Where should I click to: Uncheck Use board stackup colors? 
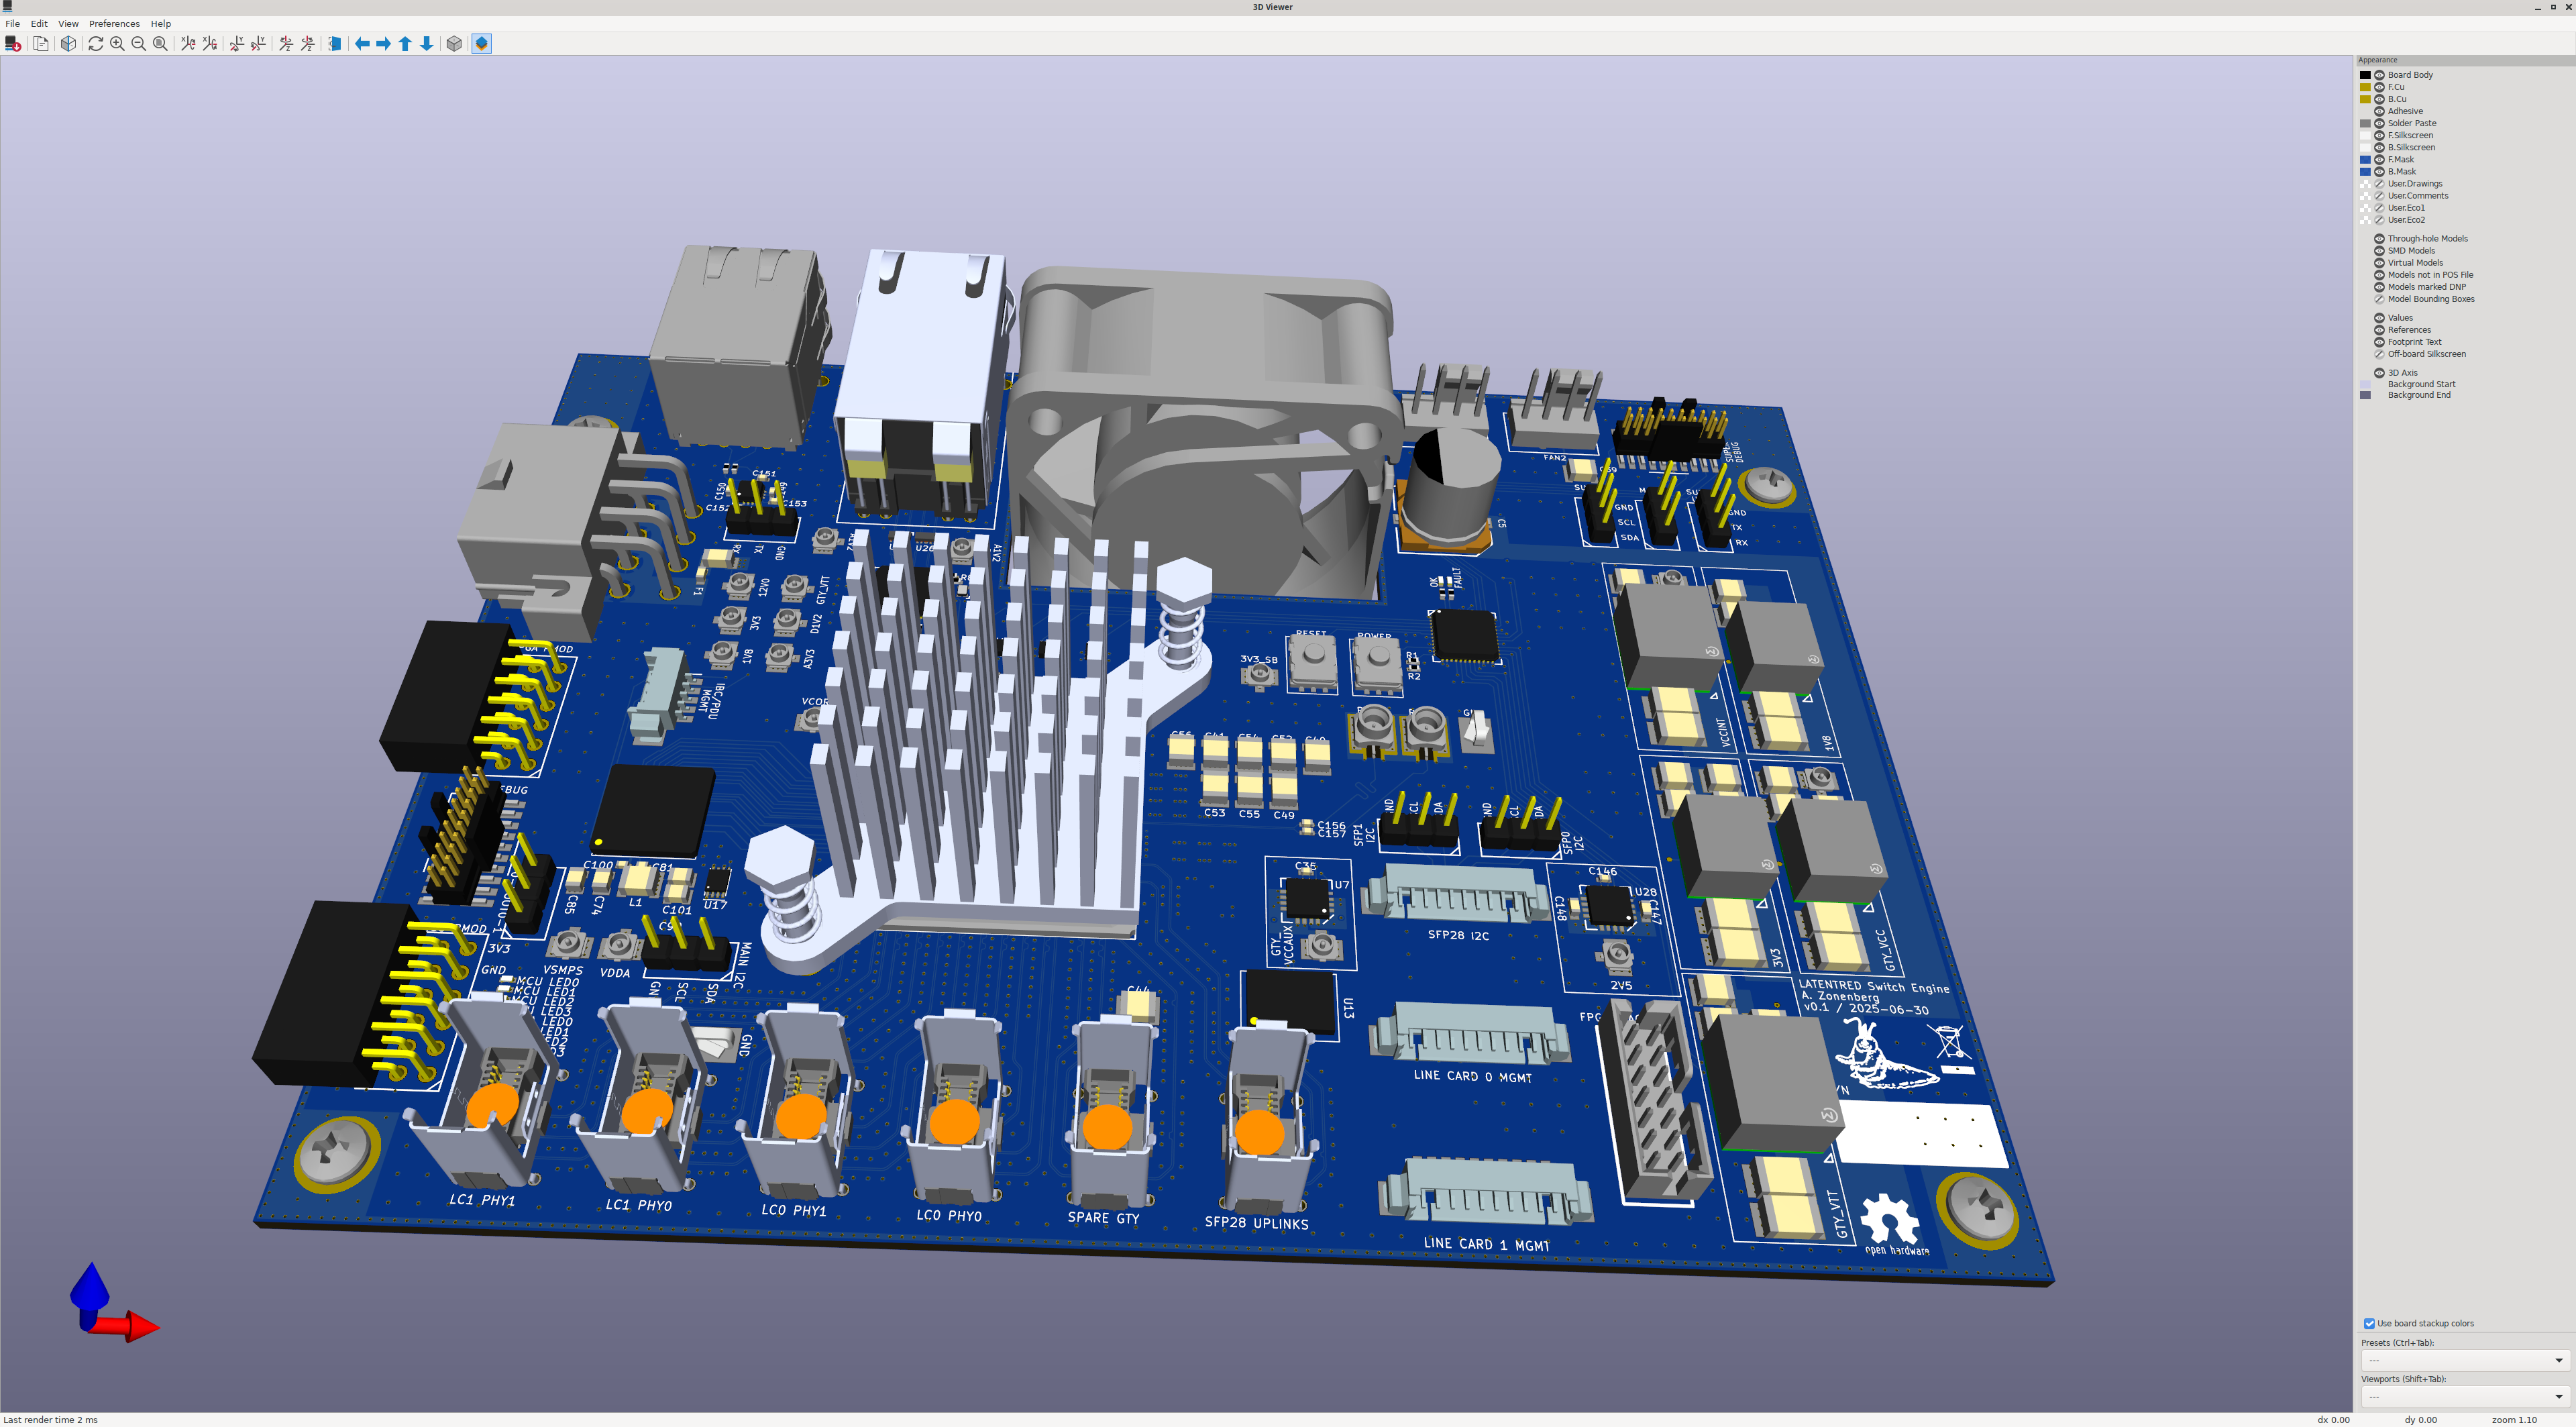pyautogui.click(x=2369, y=1323)
